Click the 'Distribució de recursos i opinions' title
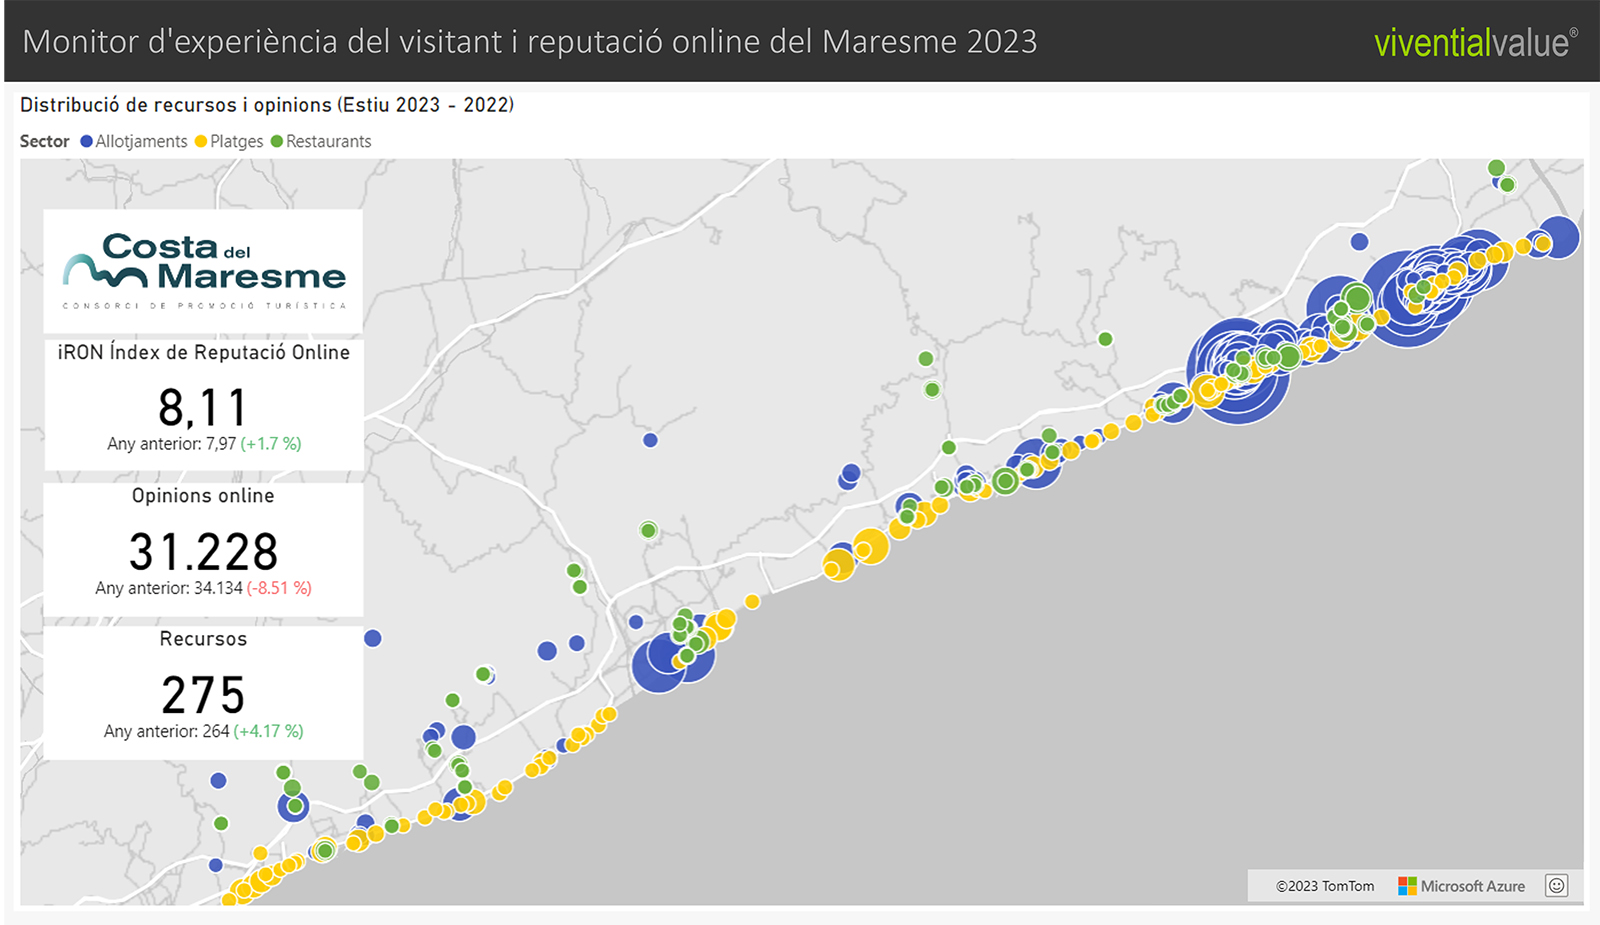Screen dimensions: 1600x925 (267, 105)
